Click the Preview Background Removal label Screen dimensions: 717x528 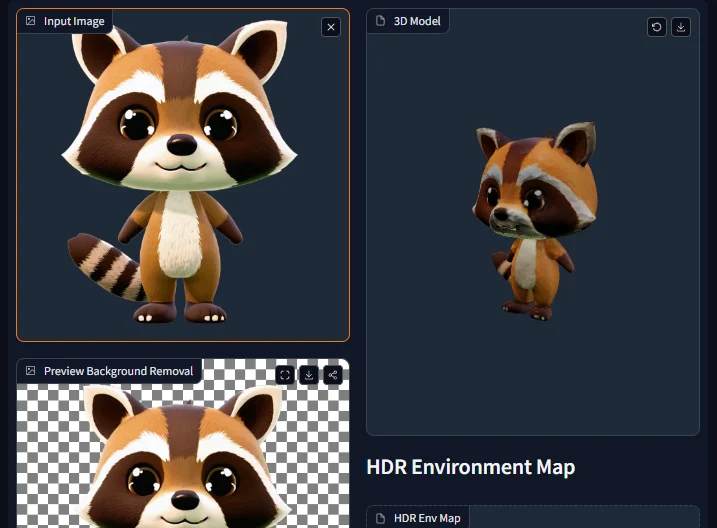click(118, 371)
